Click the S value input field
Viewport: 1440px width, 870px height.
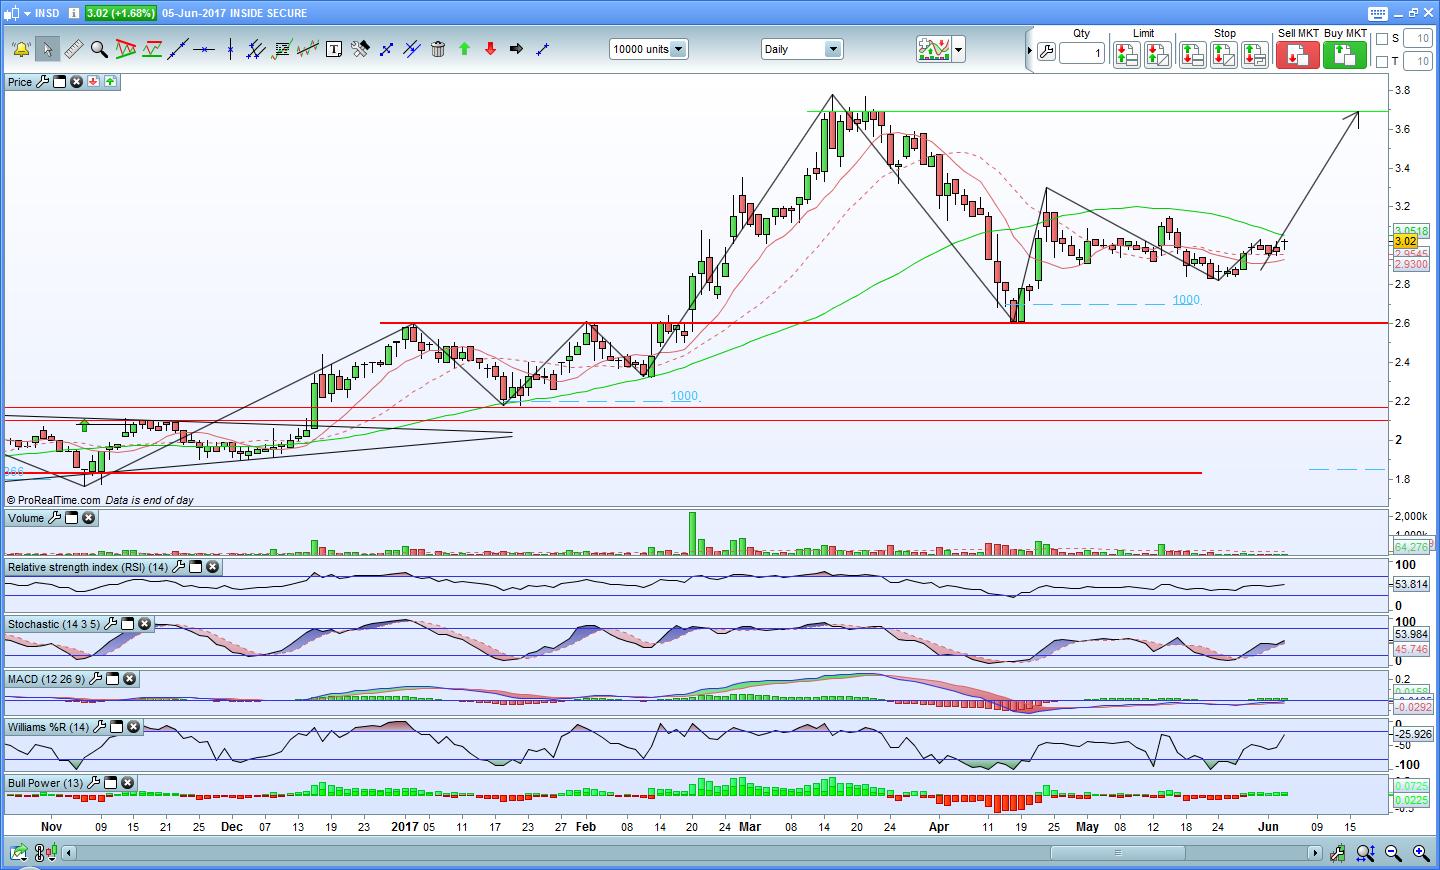click(1417, 39)
